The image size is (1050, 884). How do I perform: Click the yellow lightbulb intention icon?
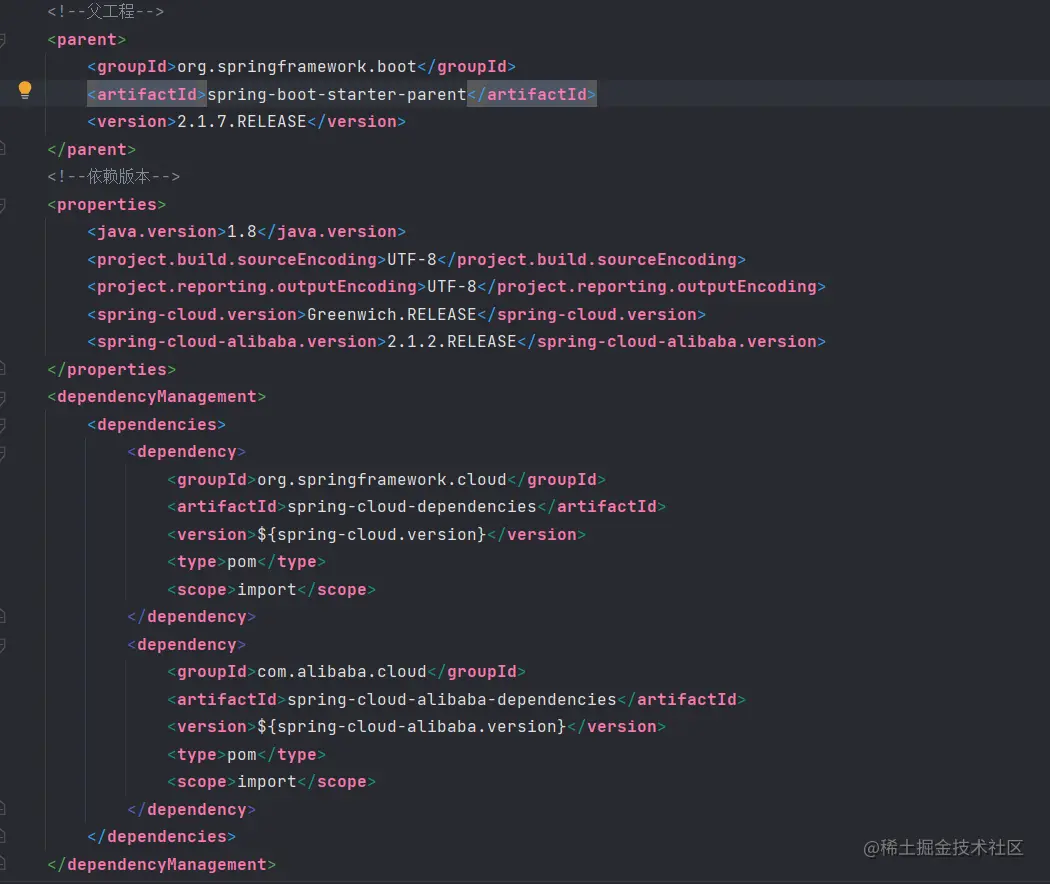[25, 90]
